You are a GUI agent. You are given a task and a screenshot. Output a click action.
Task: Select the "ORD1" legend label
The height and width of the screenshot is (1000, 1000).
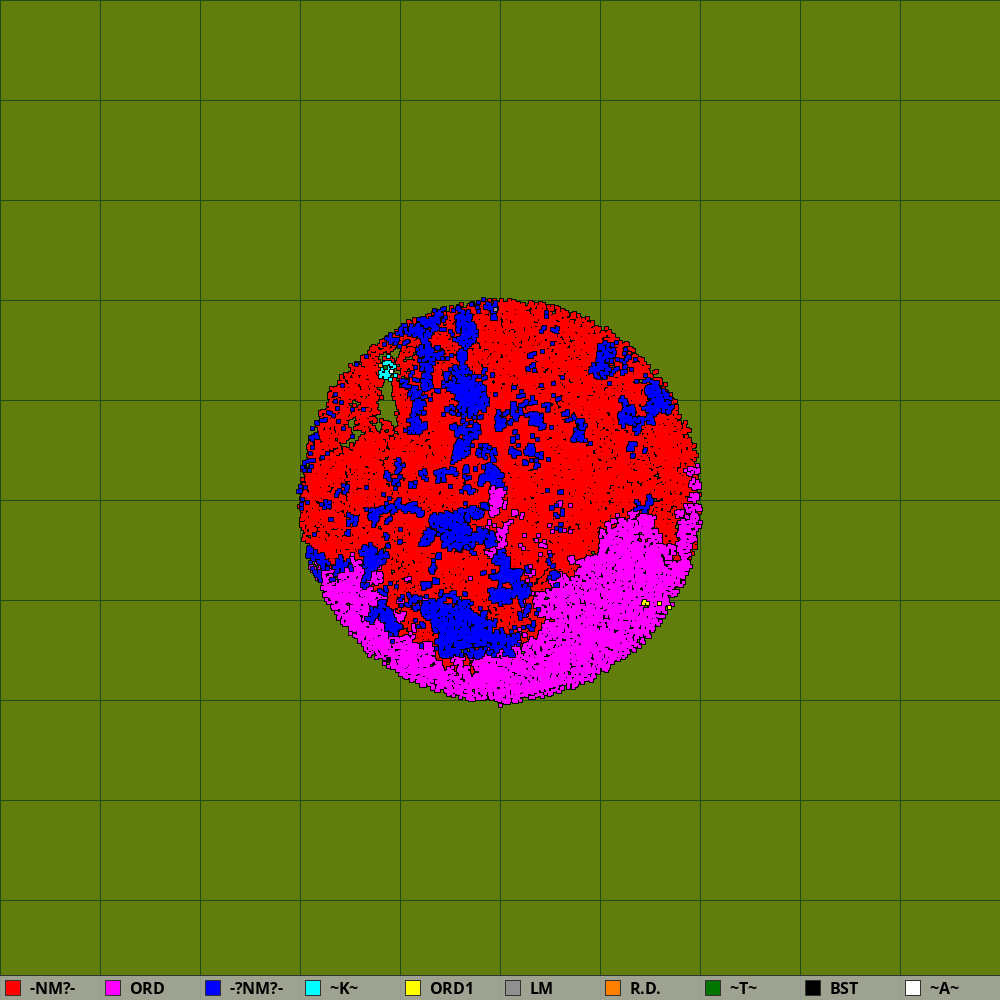point(452,988)
